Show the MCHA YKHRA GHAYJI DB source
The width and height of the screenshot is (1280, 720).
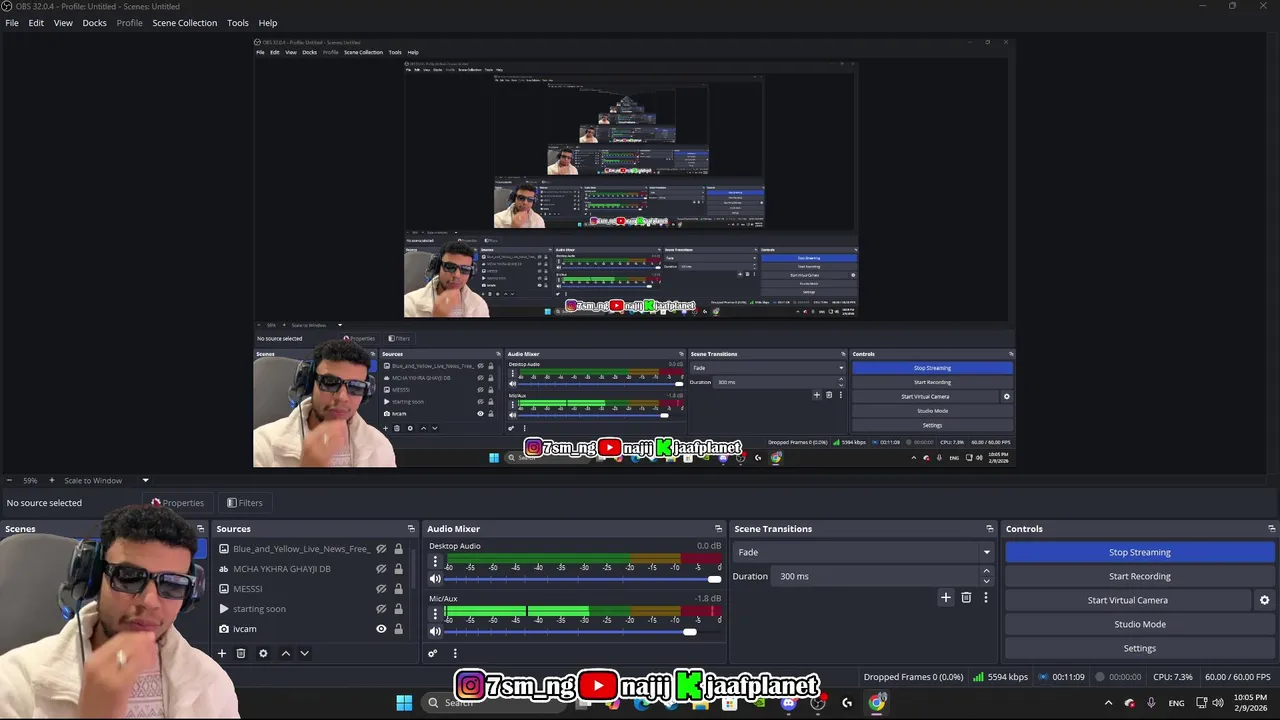[x=381, y=569]
